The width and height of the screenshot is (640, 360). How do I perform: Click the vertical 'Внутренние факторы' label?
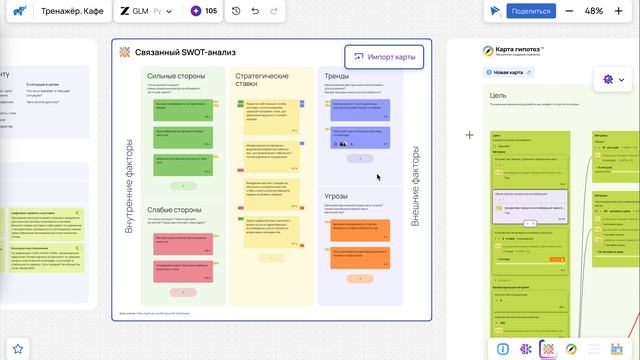[129, 186]
